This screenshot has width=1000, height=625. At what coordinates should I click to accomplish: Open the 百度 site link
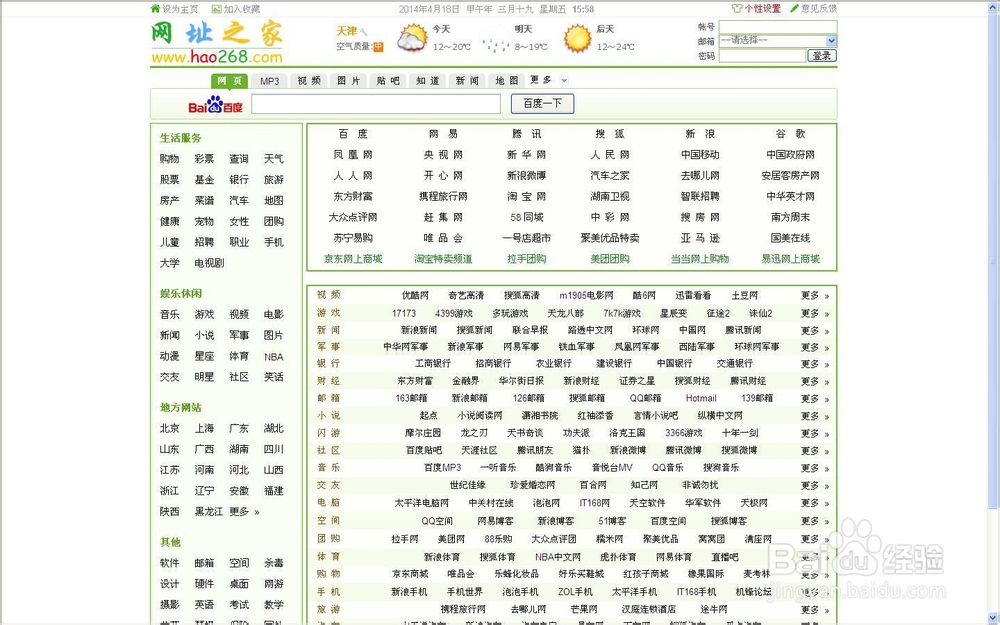(x=353, y=134)
